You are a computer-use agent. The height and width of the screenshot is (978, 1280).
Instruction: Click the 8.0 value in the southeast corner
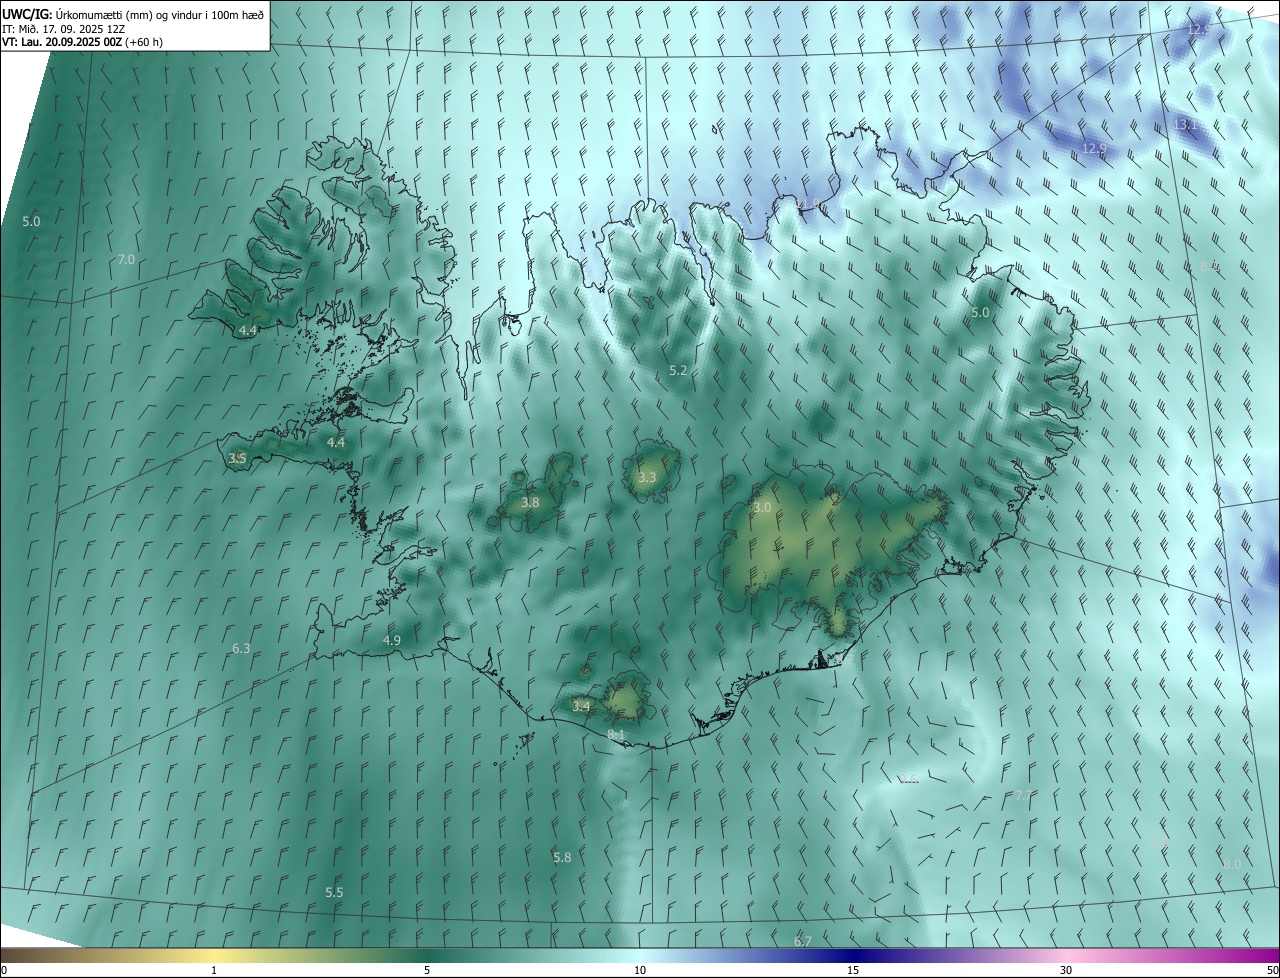(1232, 864)
